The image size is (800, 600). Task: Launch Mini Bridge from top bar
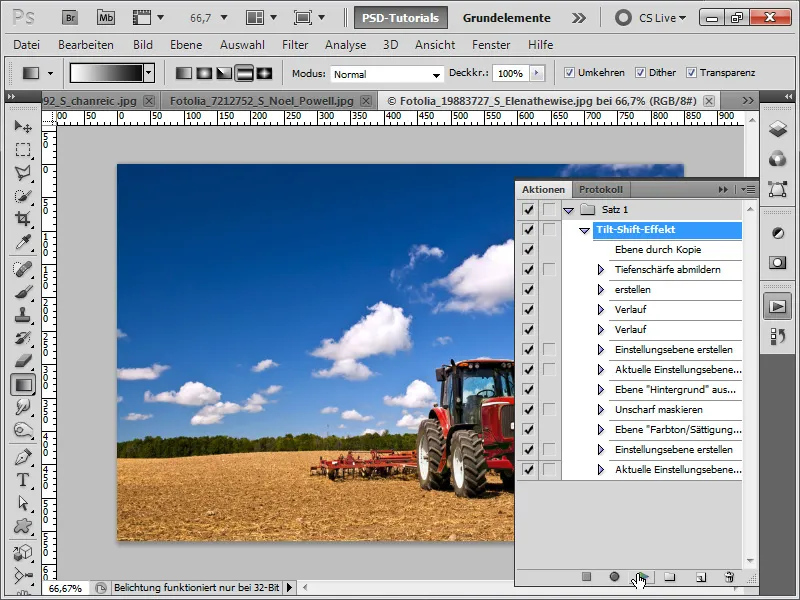(106, 18)
